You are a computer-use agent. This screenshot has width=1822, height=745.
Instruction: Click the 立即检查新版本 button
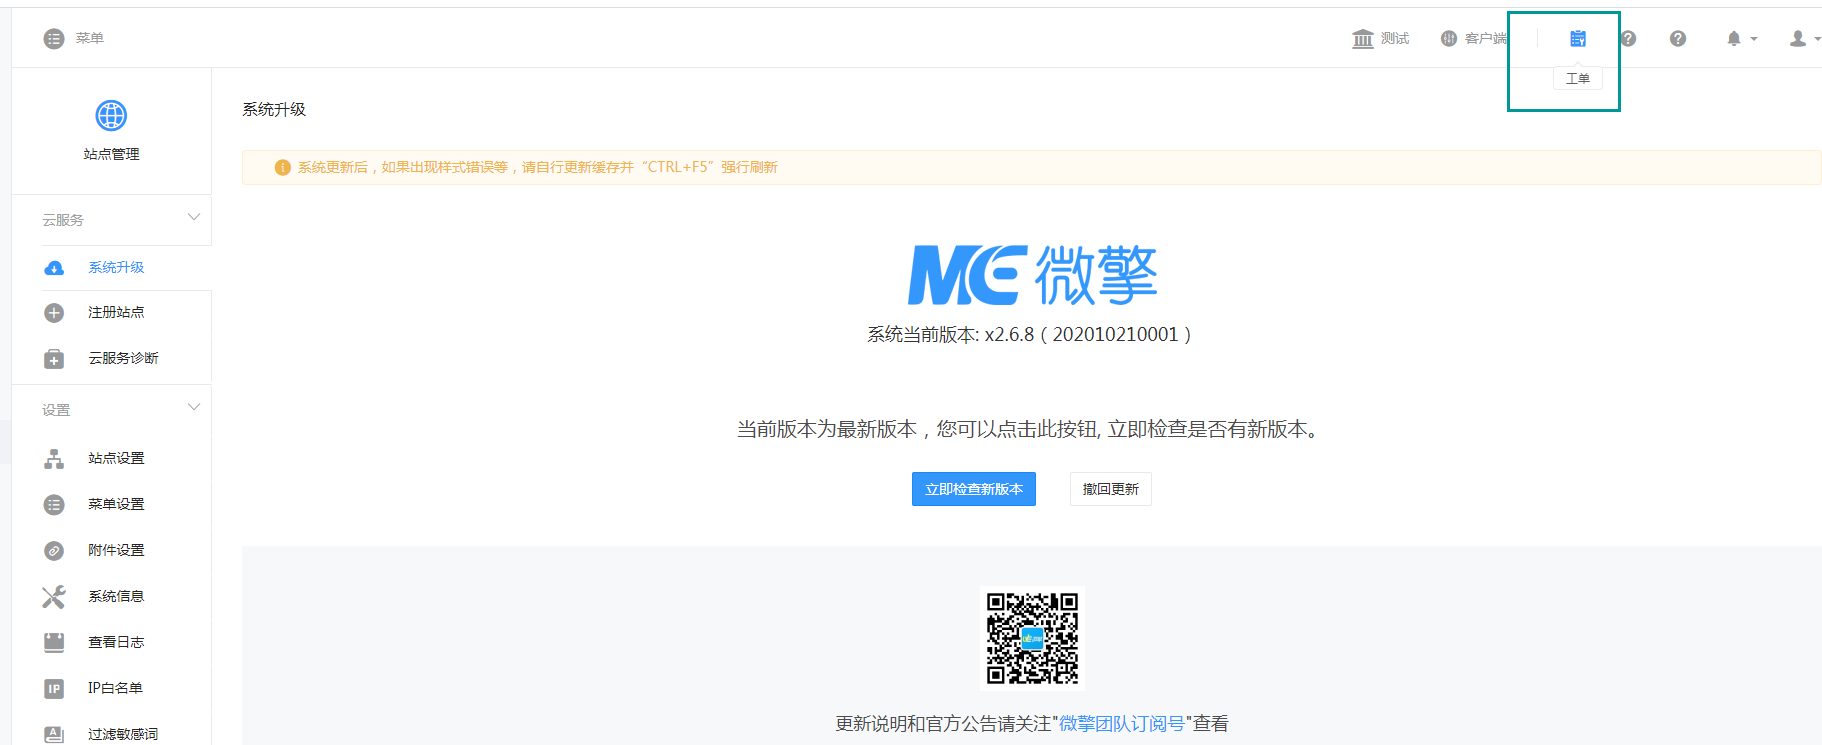[974, 489]
